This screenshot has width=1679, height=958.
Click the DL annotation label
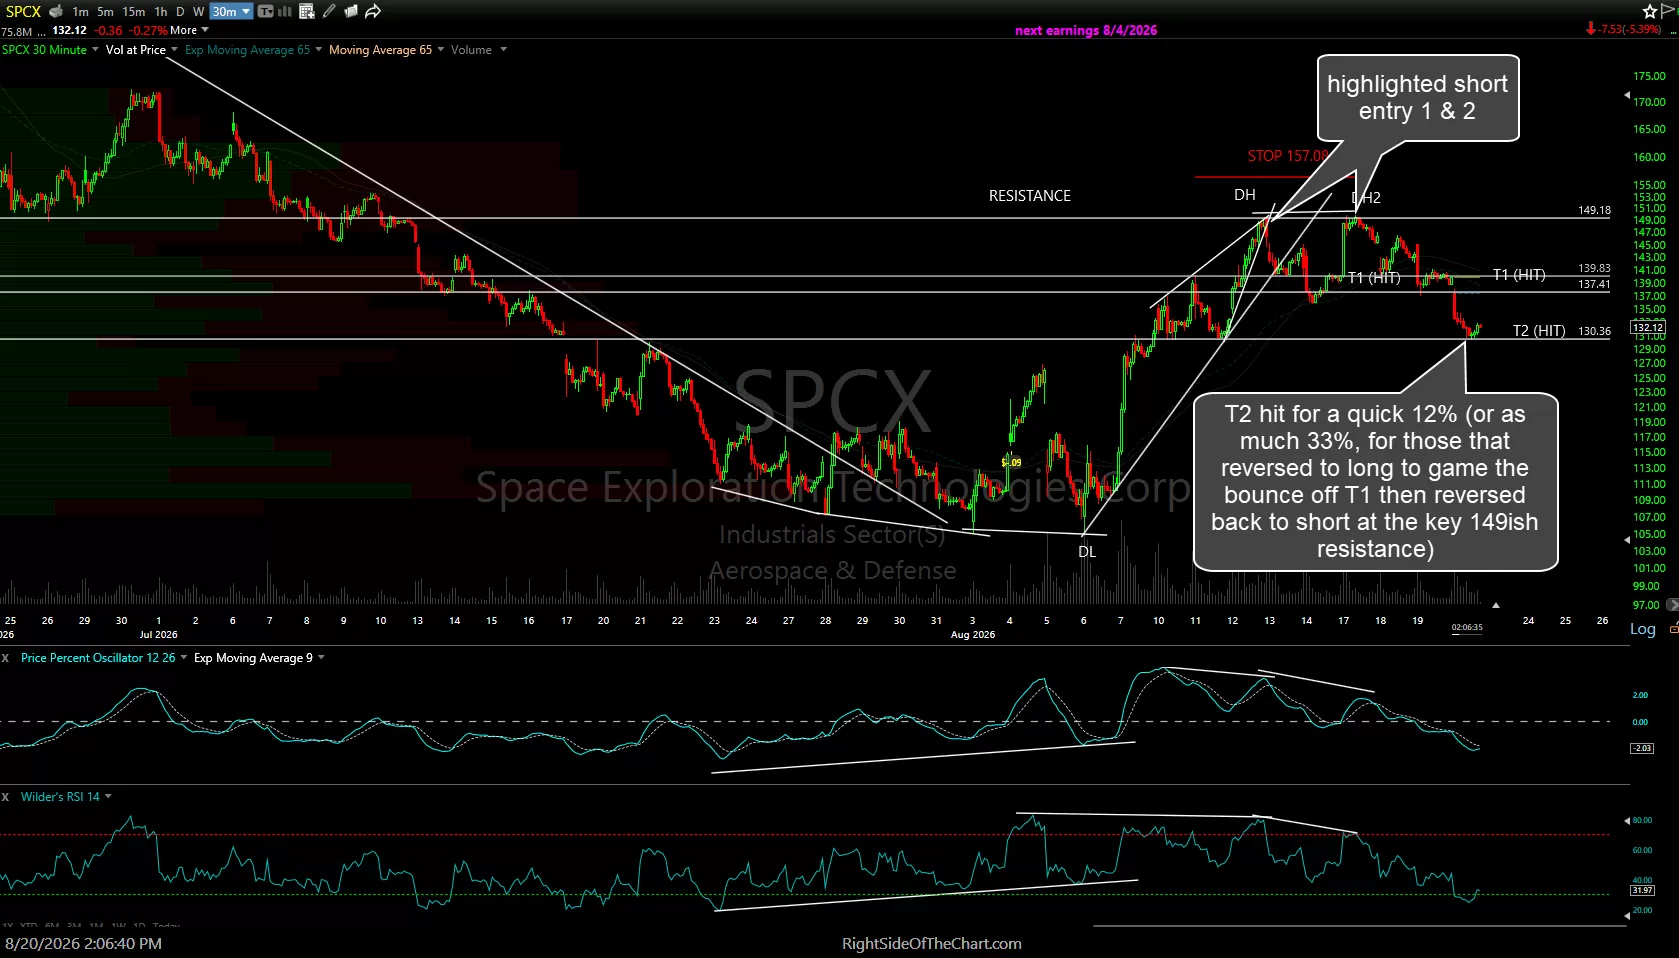click(x=1087, y=552)
